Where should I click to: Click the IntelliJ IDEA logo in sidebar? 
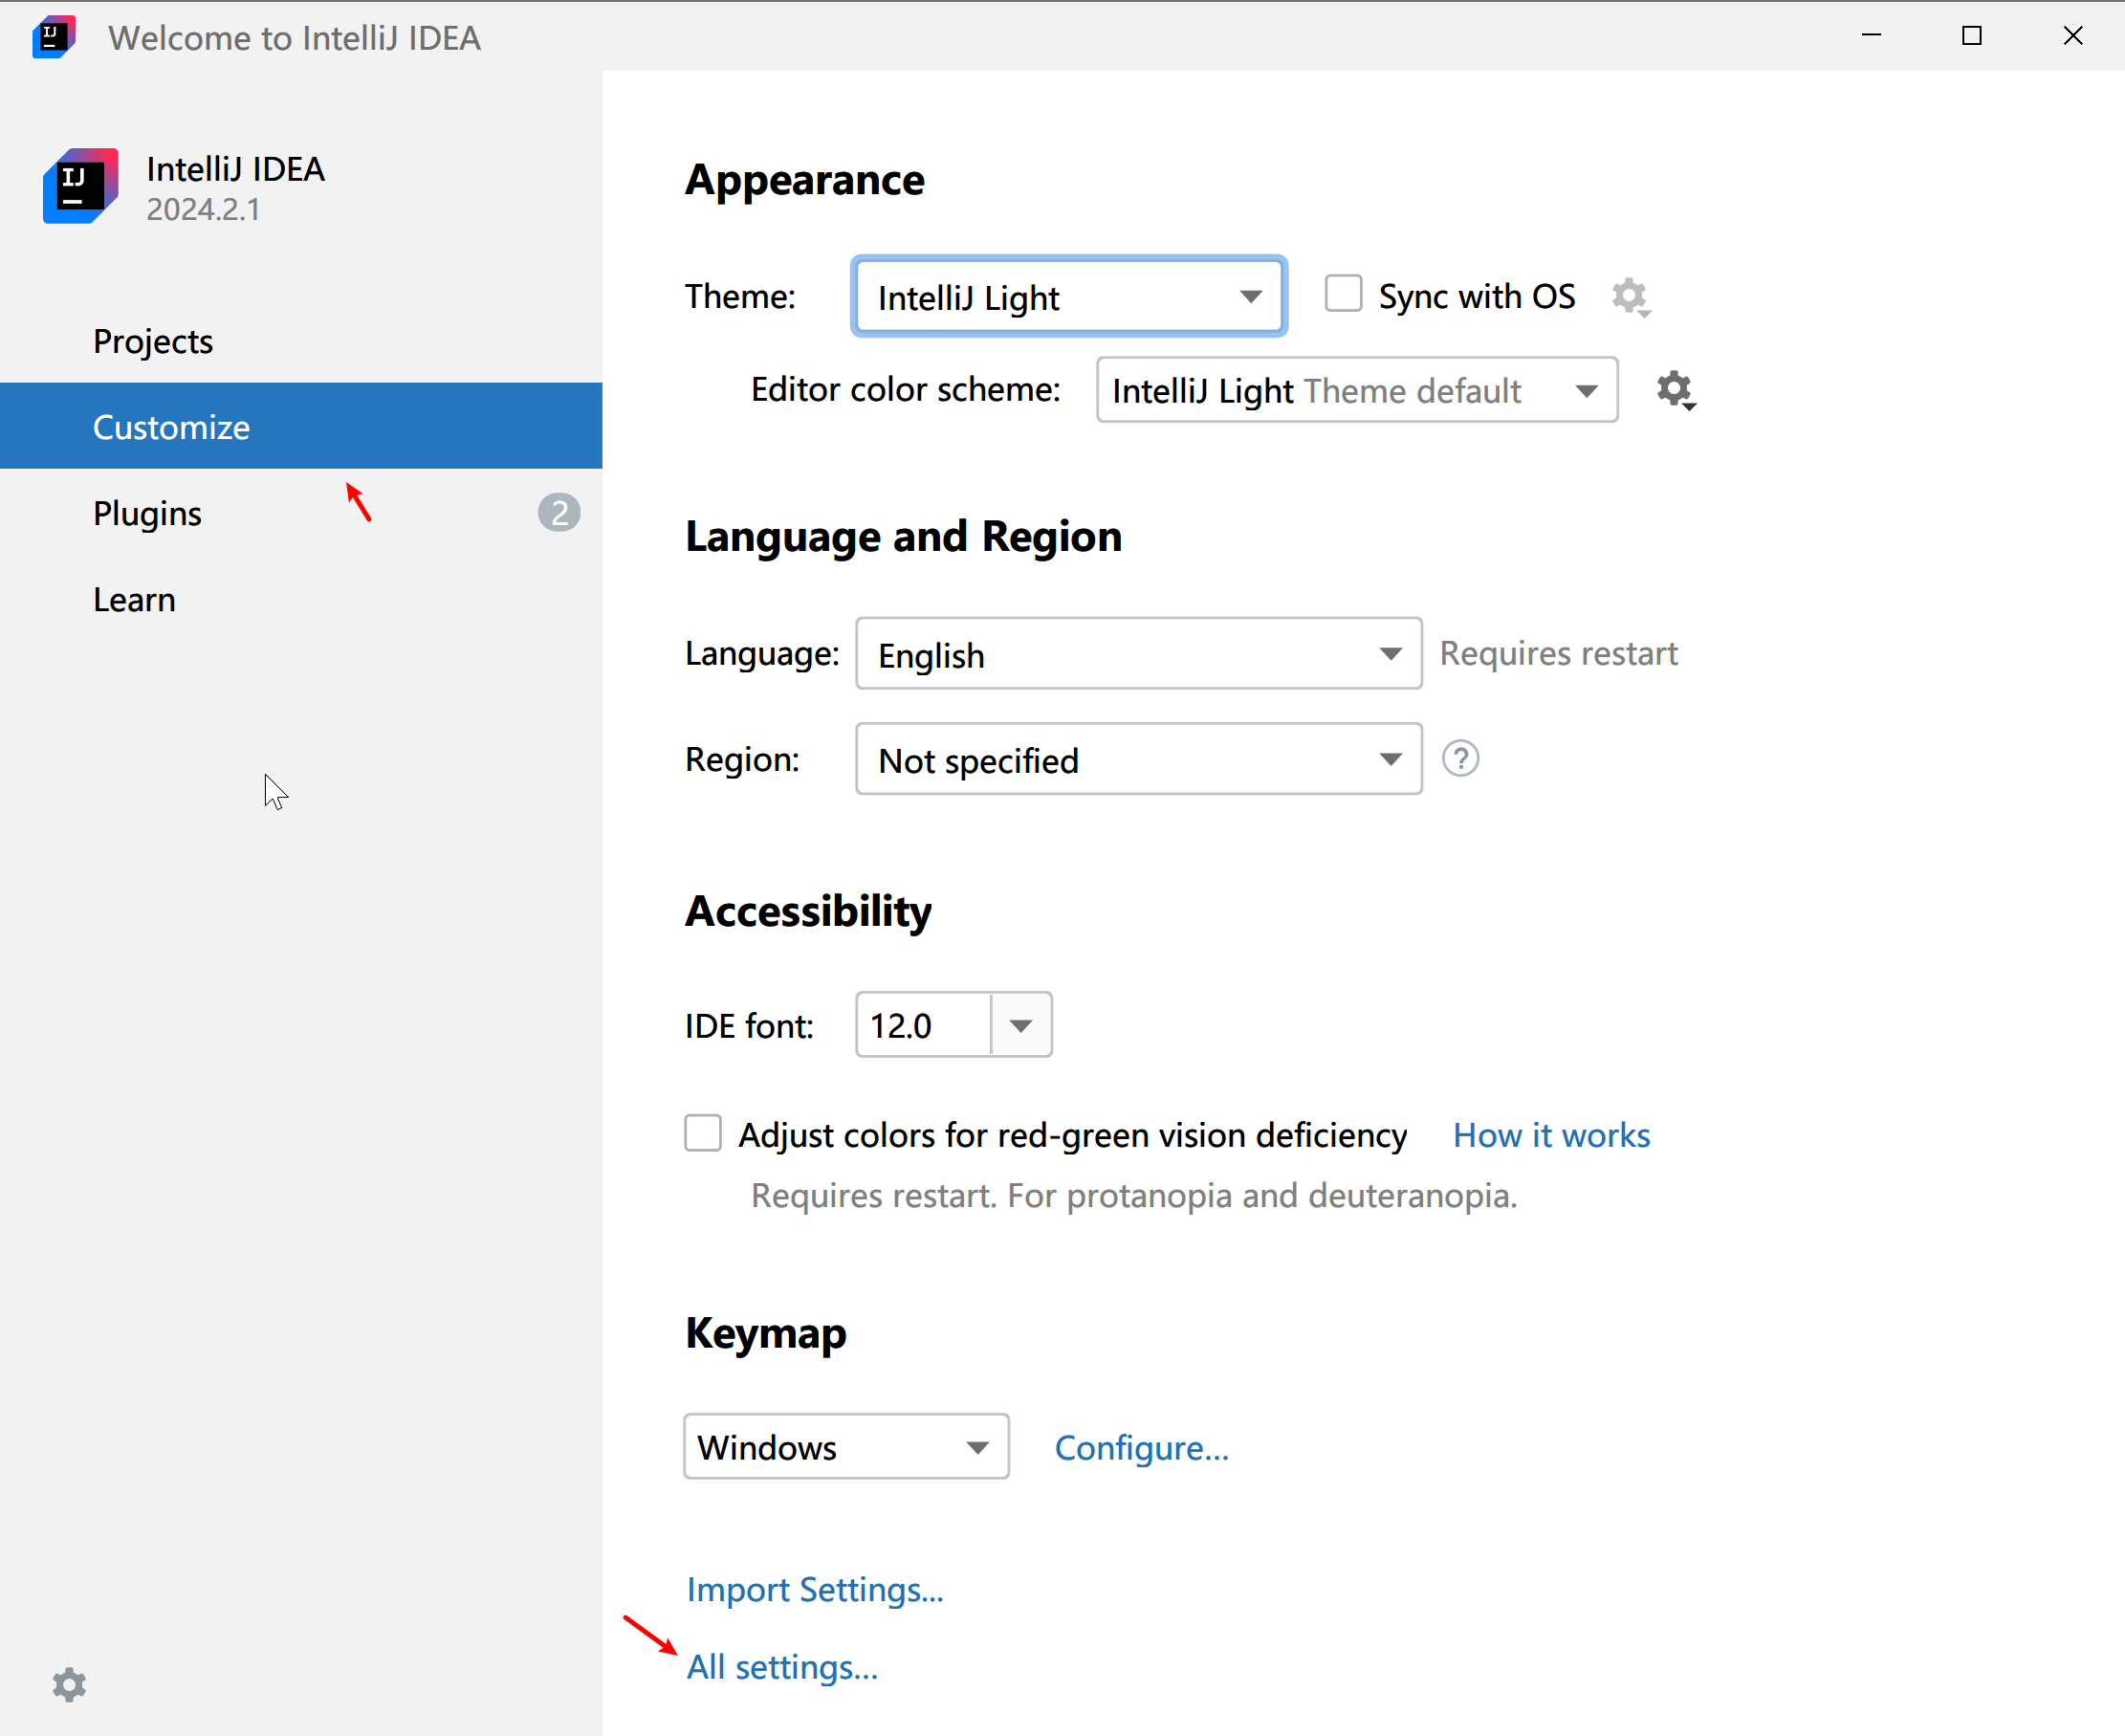click(x=81, y=187)
